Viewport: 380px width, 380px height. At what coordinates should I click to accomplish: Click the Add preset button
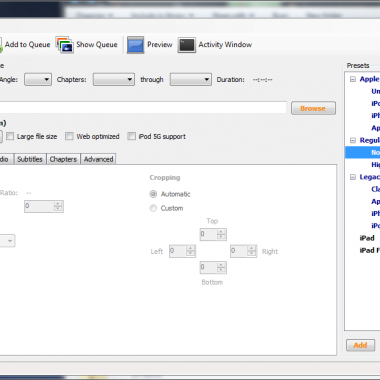click(360, 345)
